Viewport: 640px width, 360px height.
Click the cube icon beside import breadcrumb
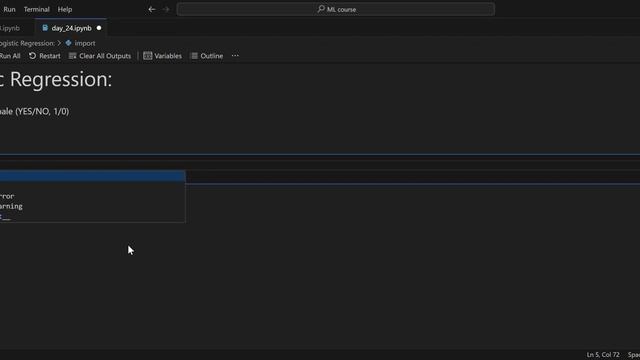tap(68, 43)
